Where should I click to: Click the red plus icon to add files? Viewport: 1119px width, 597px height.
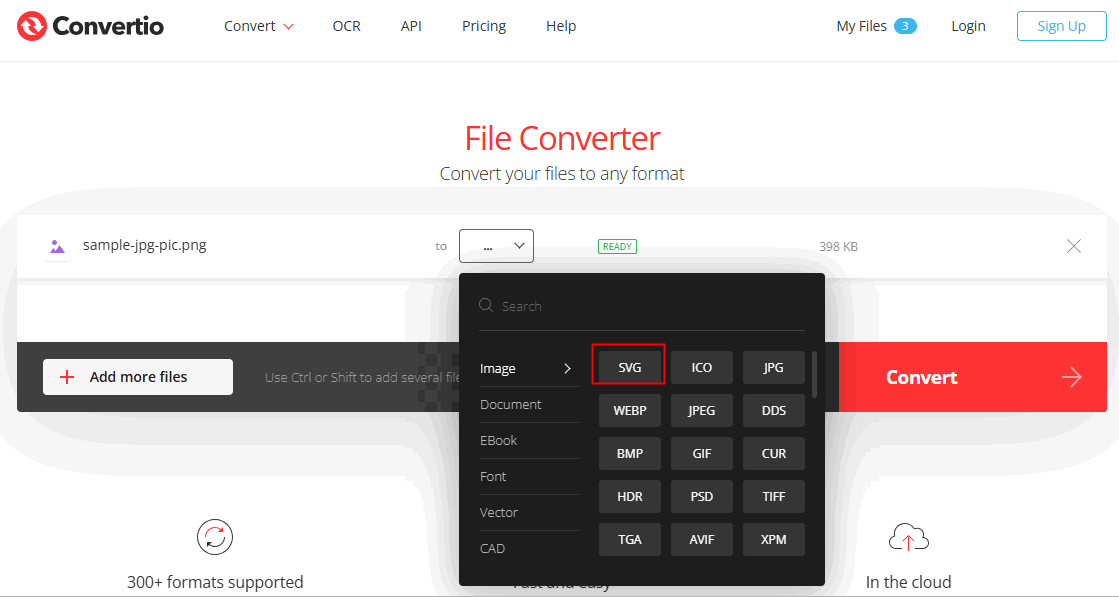tap(67, 377)
